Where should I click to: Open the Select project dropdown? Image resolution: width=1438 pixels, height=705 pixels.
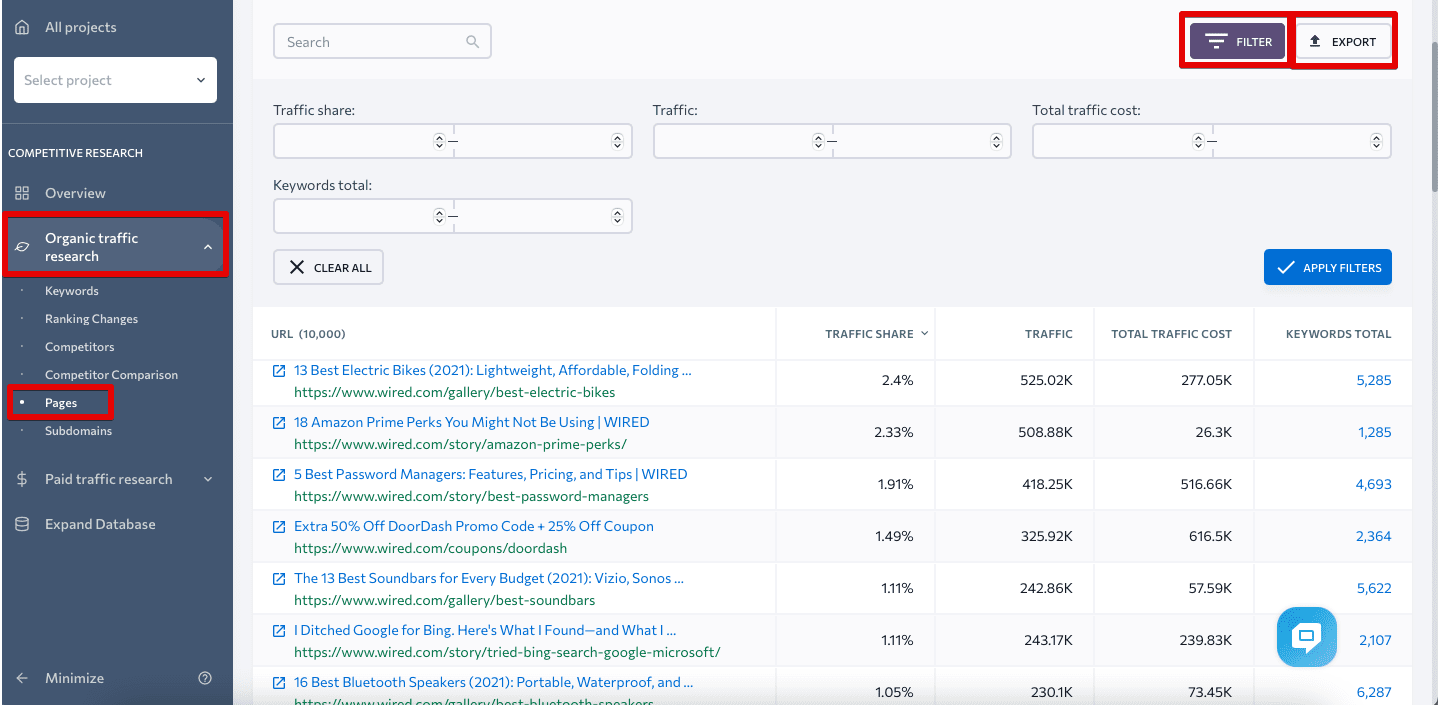point(115,80)
